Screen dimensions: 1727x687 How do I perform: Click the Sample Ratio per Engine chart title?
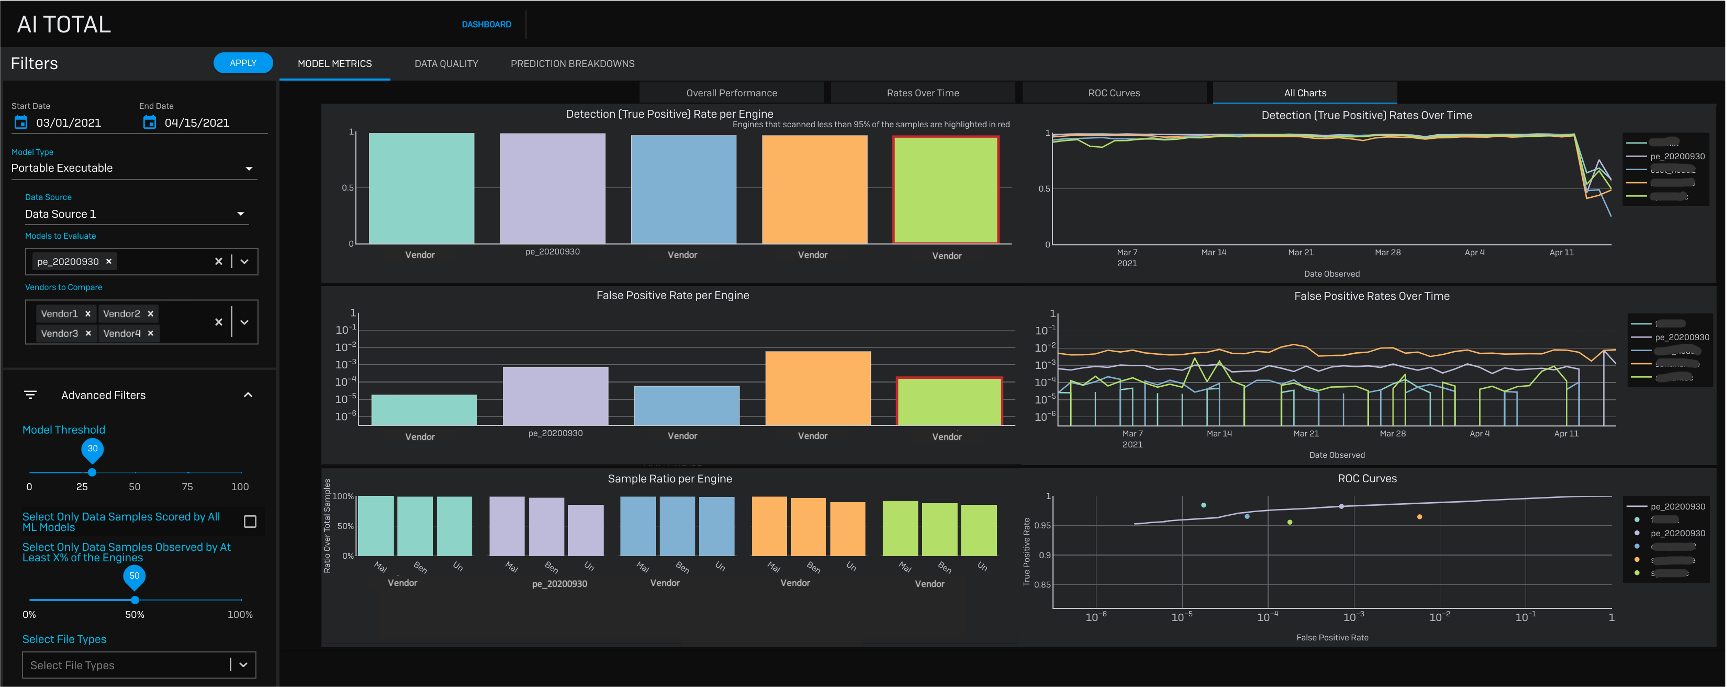[x=670, y=479]
